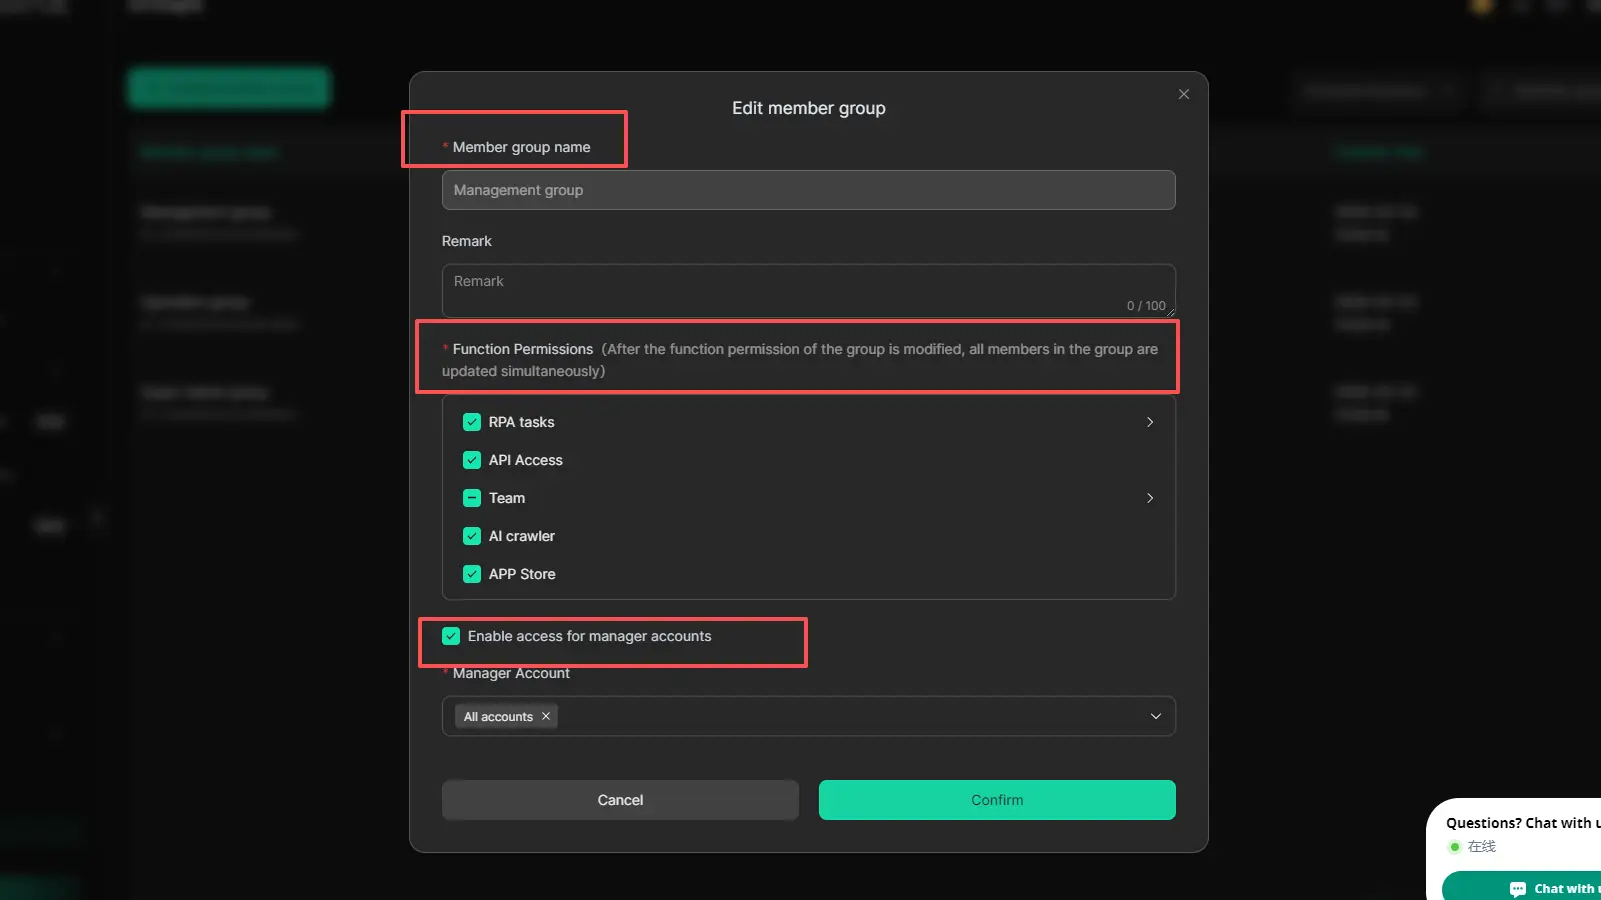Uncheck the API Access permission

(472, 460)
